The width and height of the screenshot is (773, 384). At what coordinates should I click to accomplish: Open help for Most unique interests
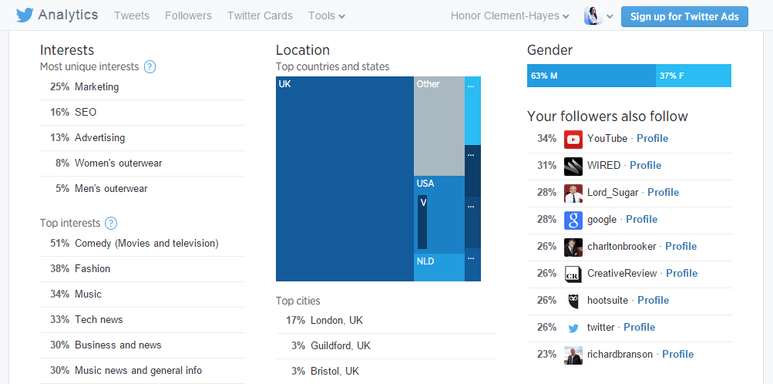[150, 67]
